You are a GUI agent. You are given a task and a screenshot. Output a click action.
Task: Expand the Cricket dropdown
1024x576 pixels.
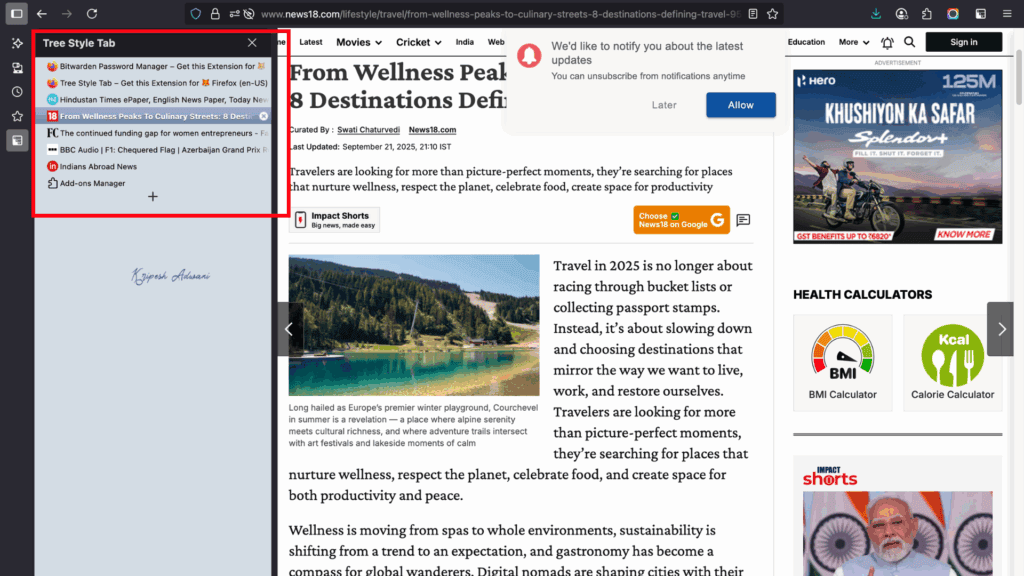tap(418, 42)
